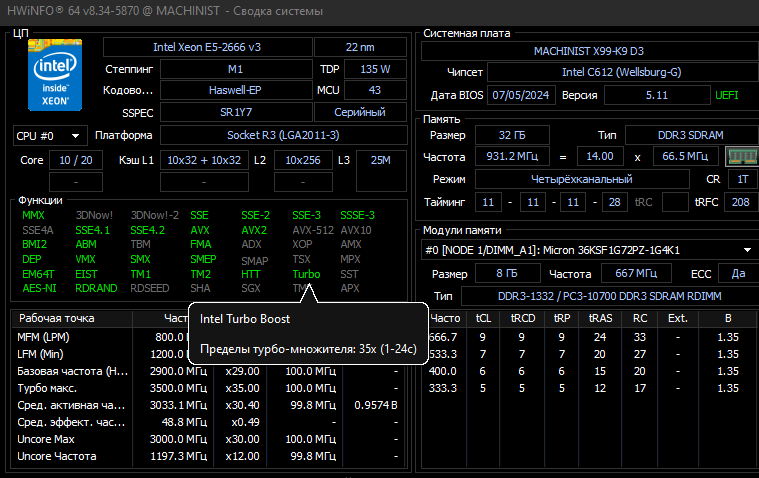Click the tCL column header
759x478 pixels.
(x=483, y=318)
